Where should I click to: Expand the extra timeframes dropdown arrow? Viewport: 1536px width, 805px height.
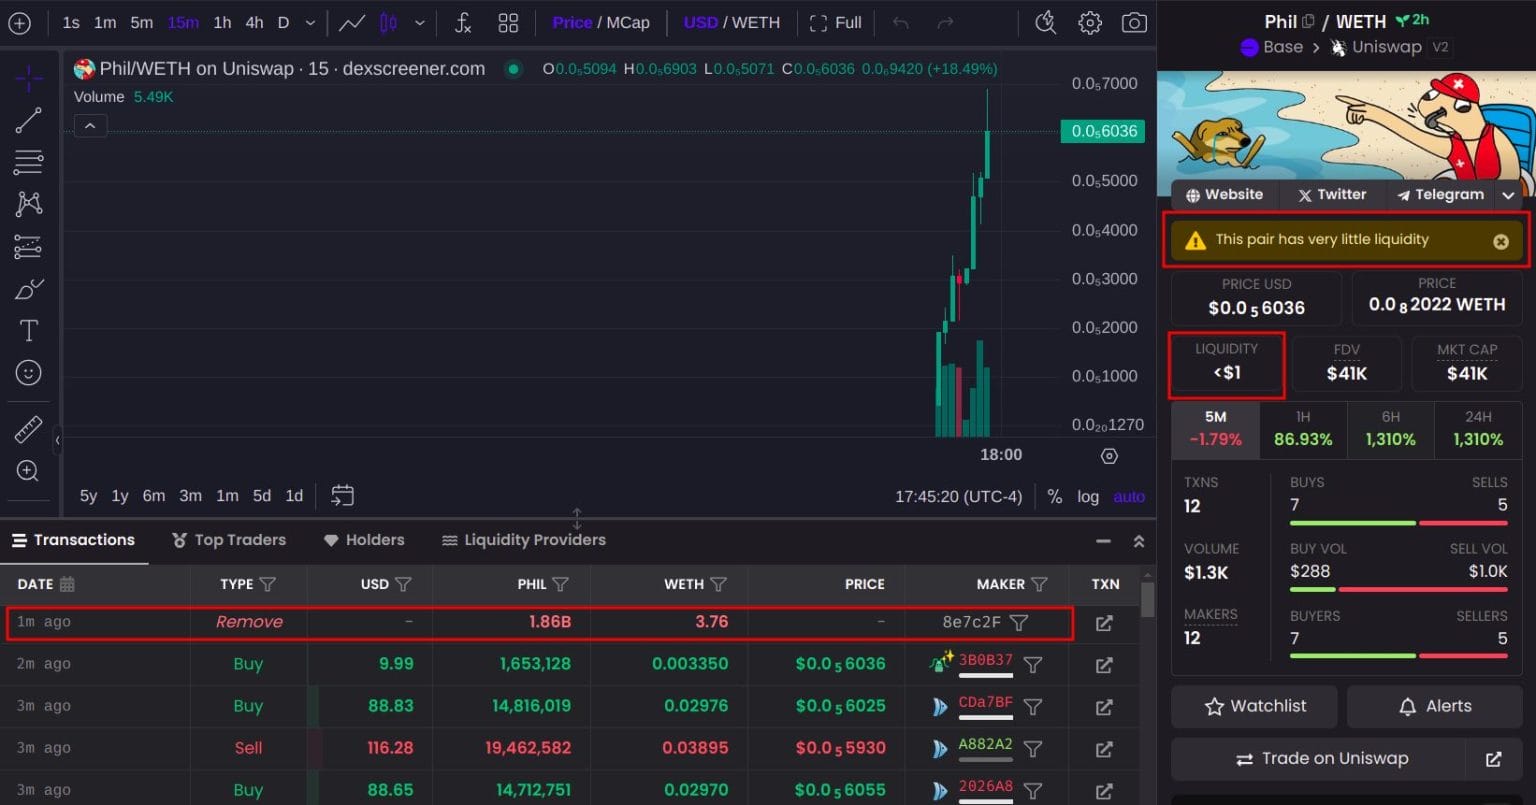(310, 22)
